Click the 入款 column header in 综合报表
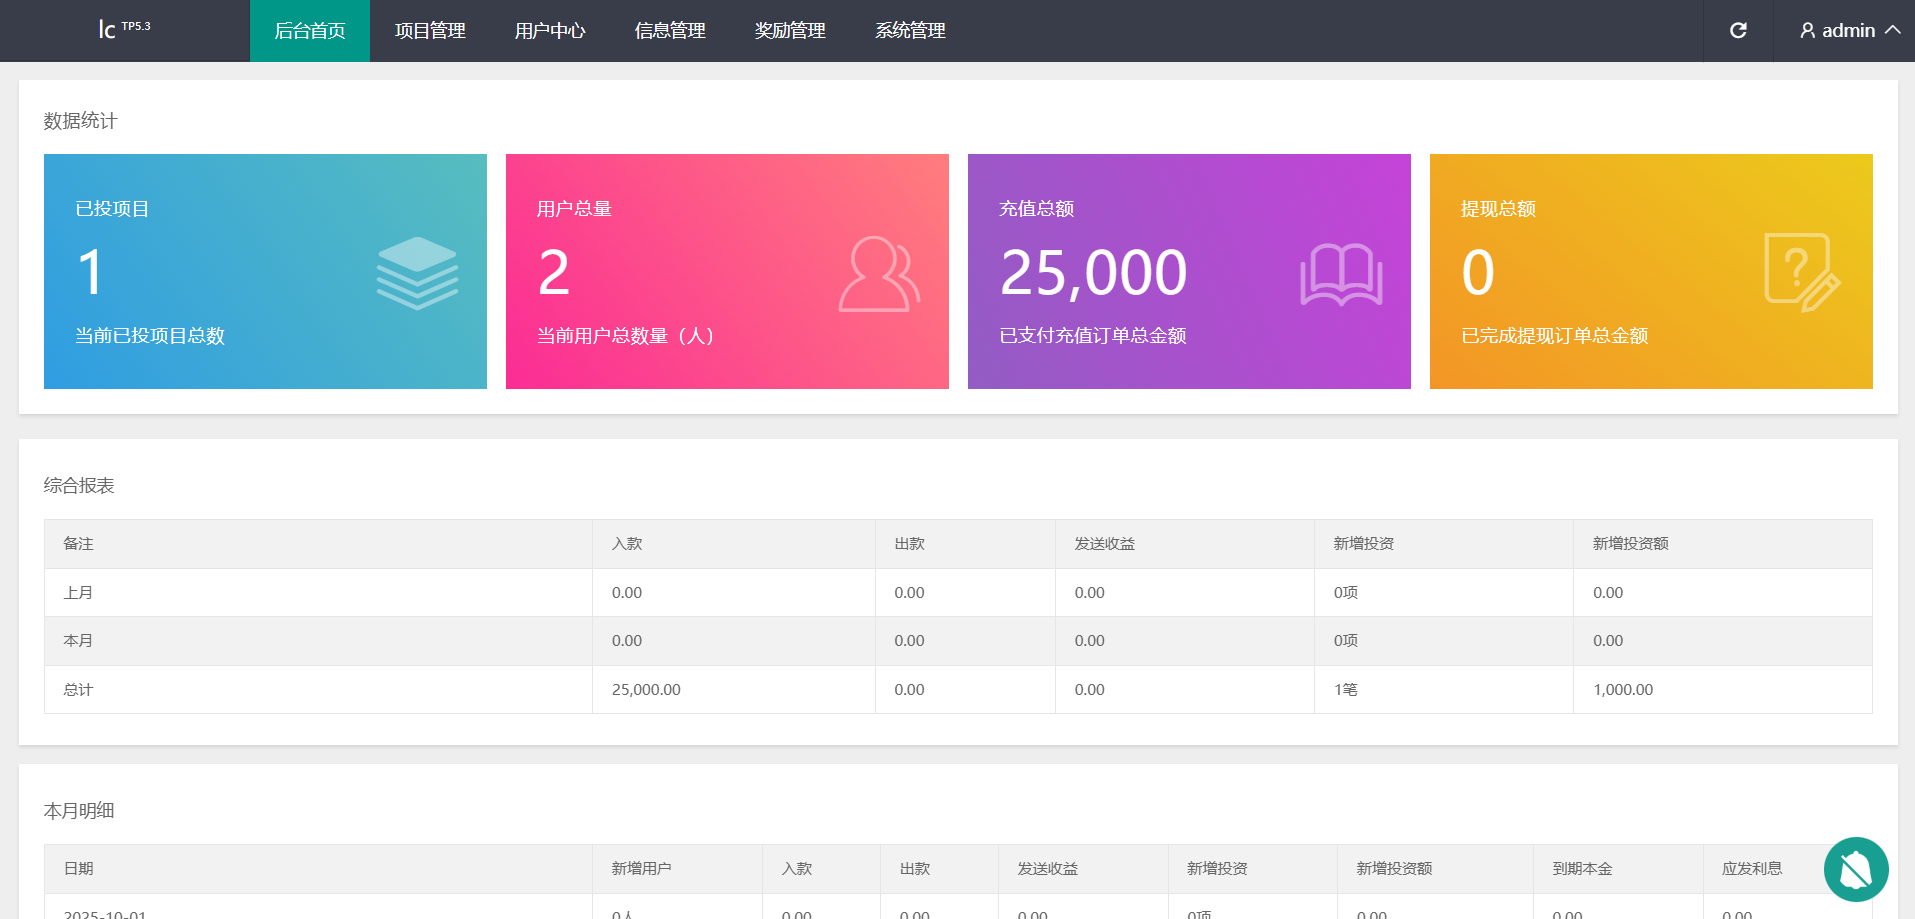This screenshot has width=1915, height=919. pos(627,544)
